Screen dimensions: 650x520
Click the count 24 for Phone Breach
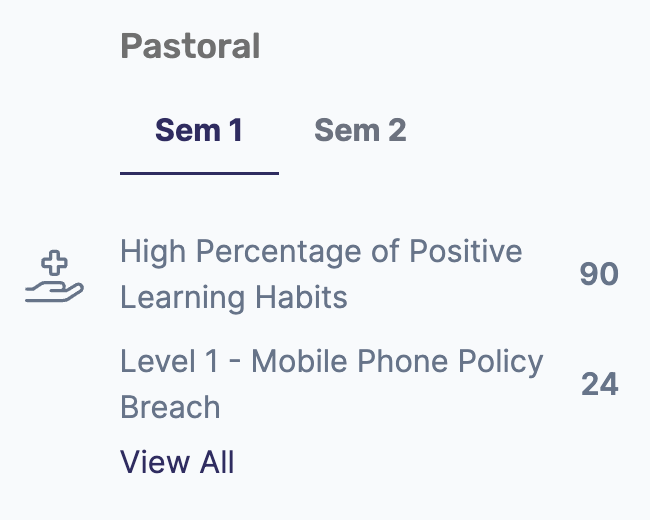pyautogui.click(x=600, y=384)
